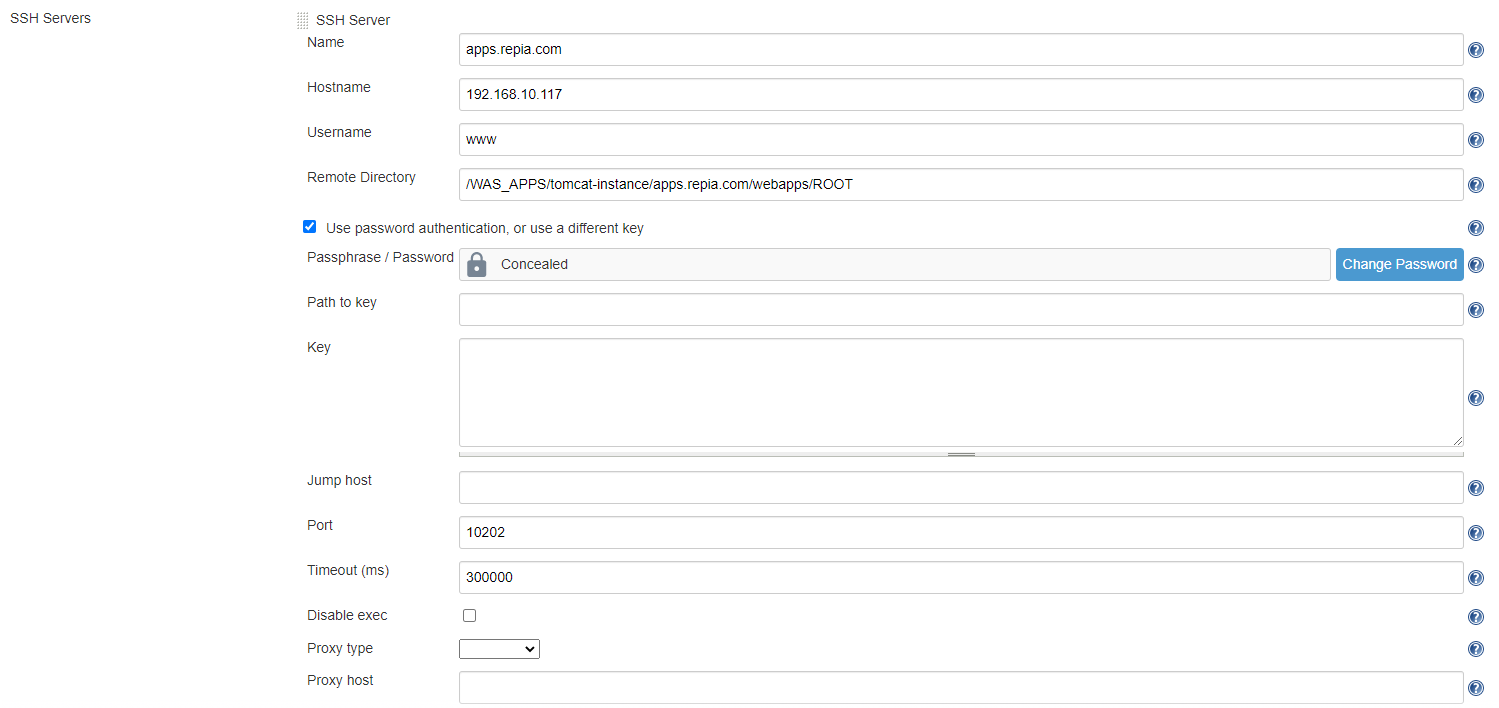Open help for the Timeout (ms) field
The width and height of the screenshot is (1499, 708).
1475,578
